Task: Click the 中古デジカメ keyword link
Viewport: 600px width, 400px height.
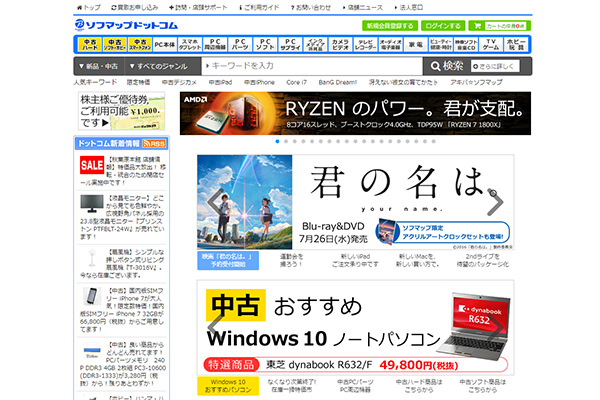Action: 179,82
